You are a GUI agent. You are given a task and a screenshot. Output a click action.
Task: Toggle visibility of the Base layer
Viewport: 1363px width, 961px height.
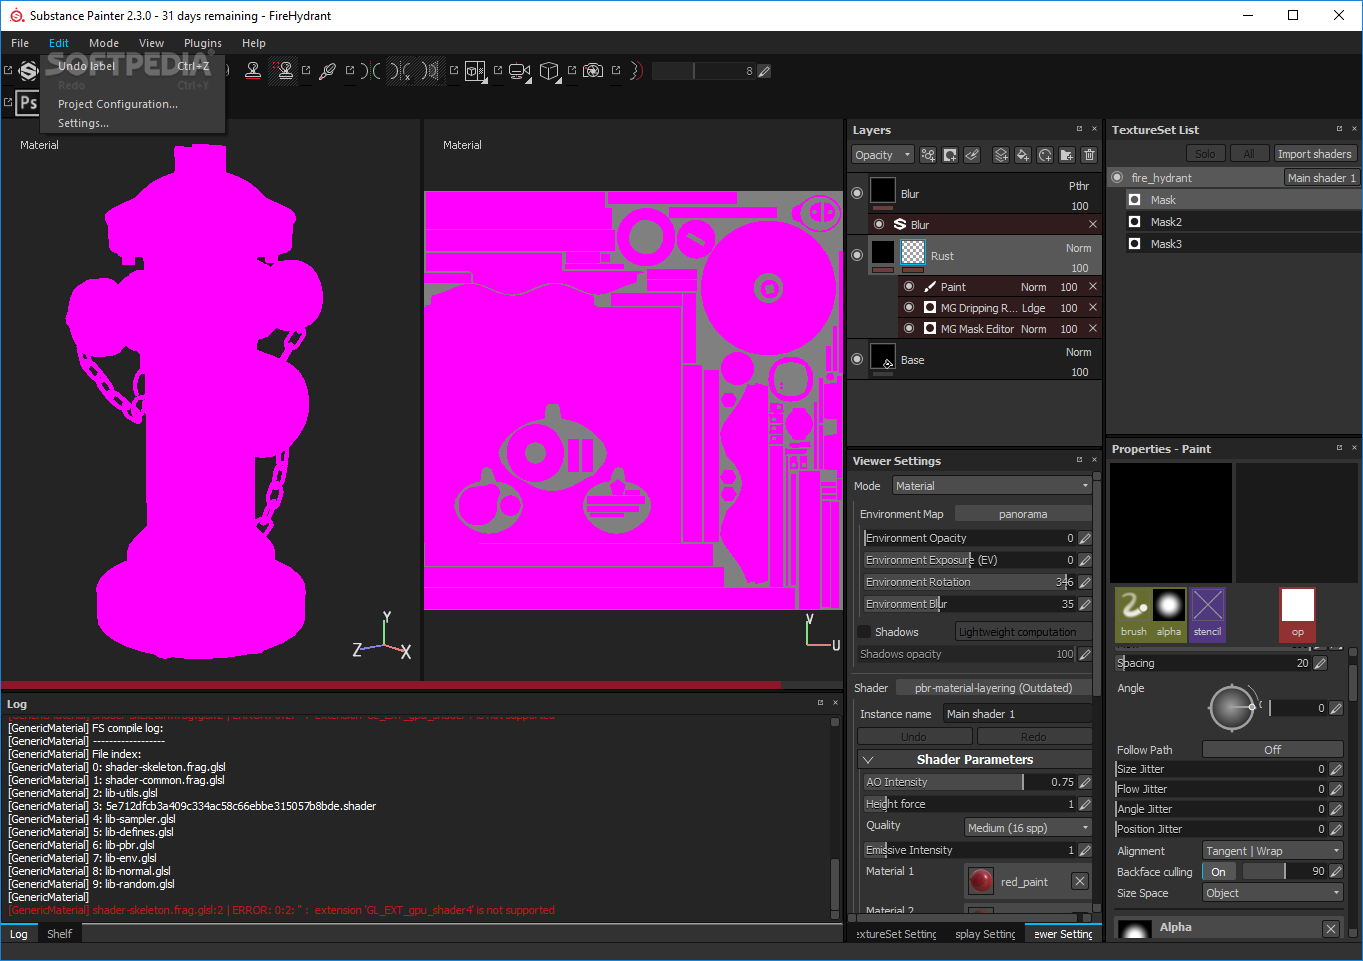click(x=857, y=359)
